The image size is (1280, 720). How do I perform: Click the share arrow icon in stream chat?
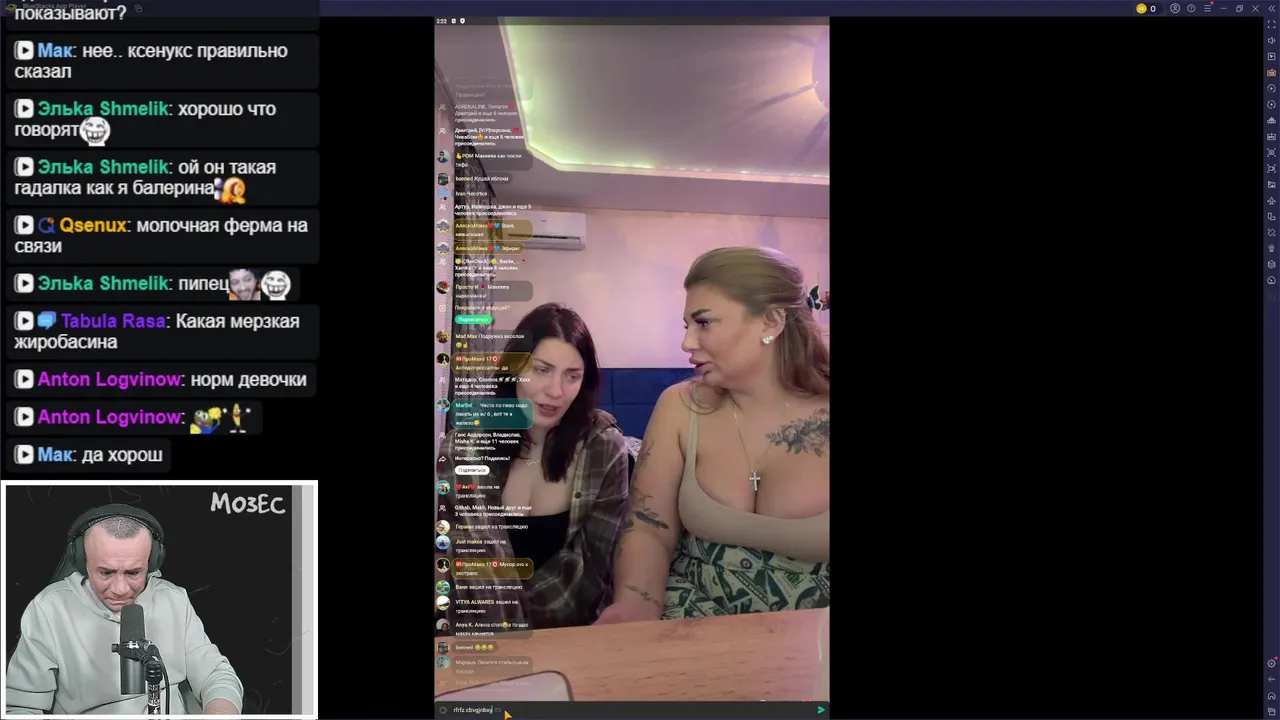pyautogui.click(x=442, y=459)
